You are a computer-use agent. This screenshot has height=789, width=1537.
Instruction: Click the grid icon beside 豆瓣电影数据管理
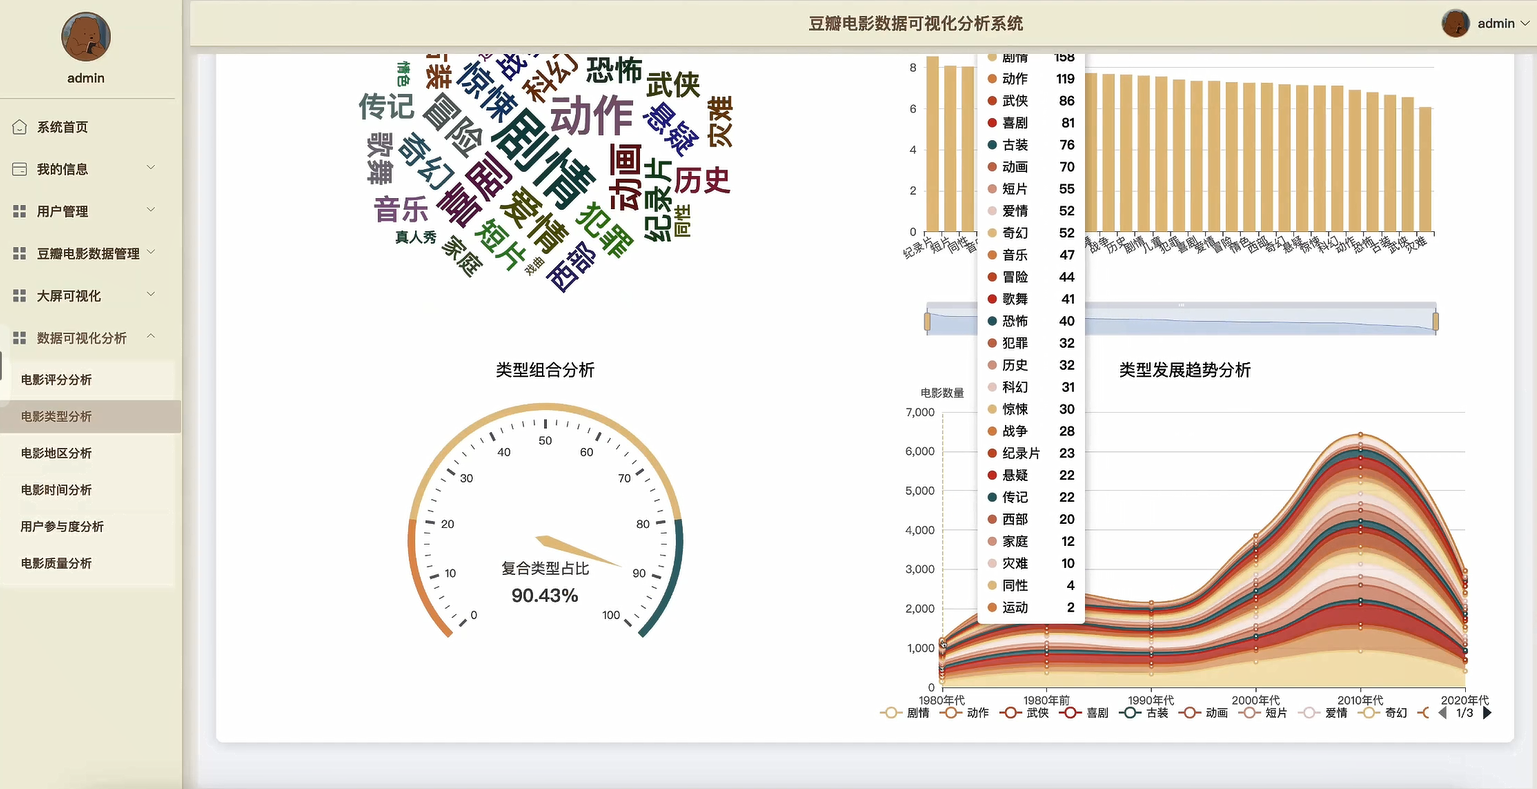pyautogui.click(x=19, y=253)
